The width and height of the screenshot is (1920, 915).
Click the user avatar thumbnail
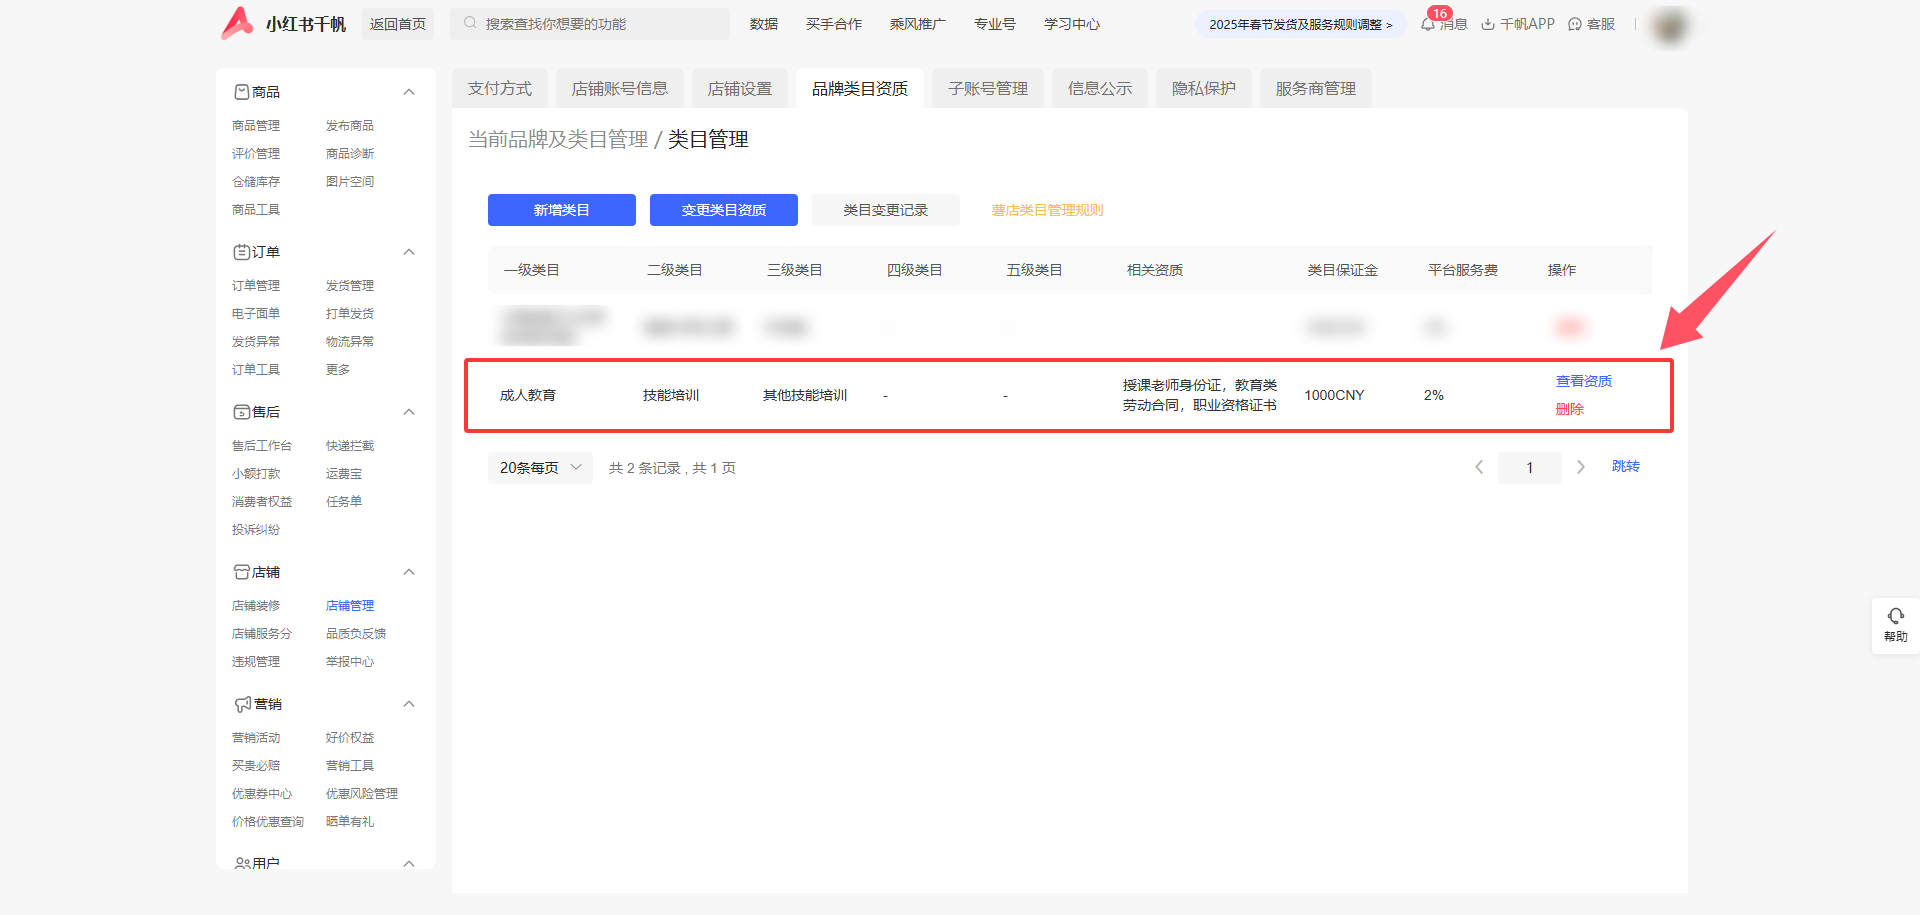click(1670, 25)
